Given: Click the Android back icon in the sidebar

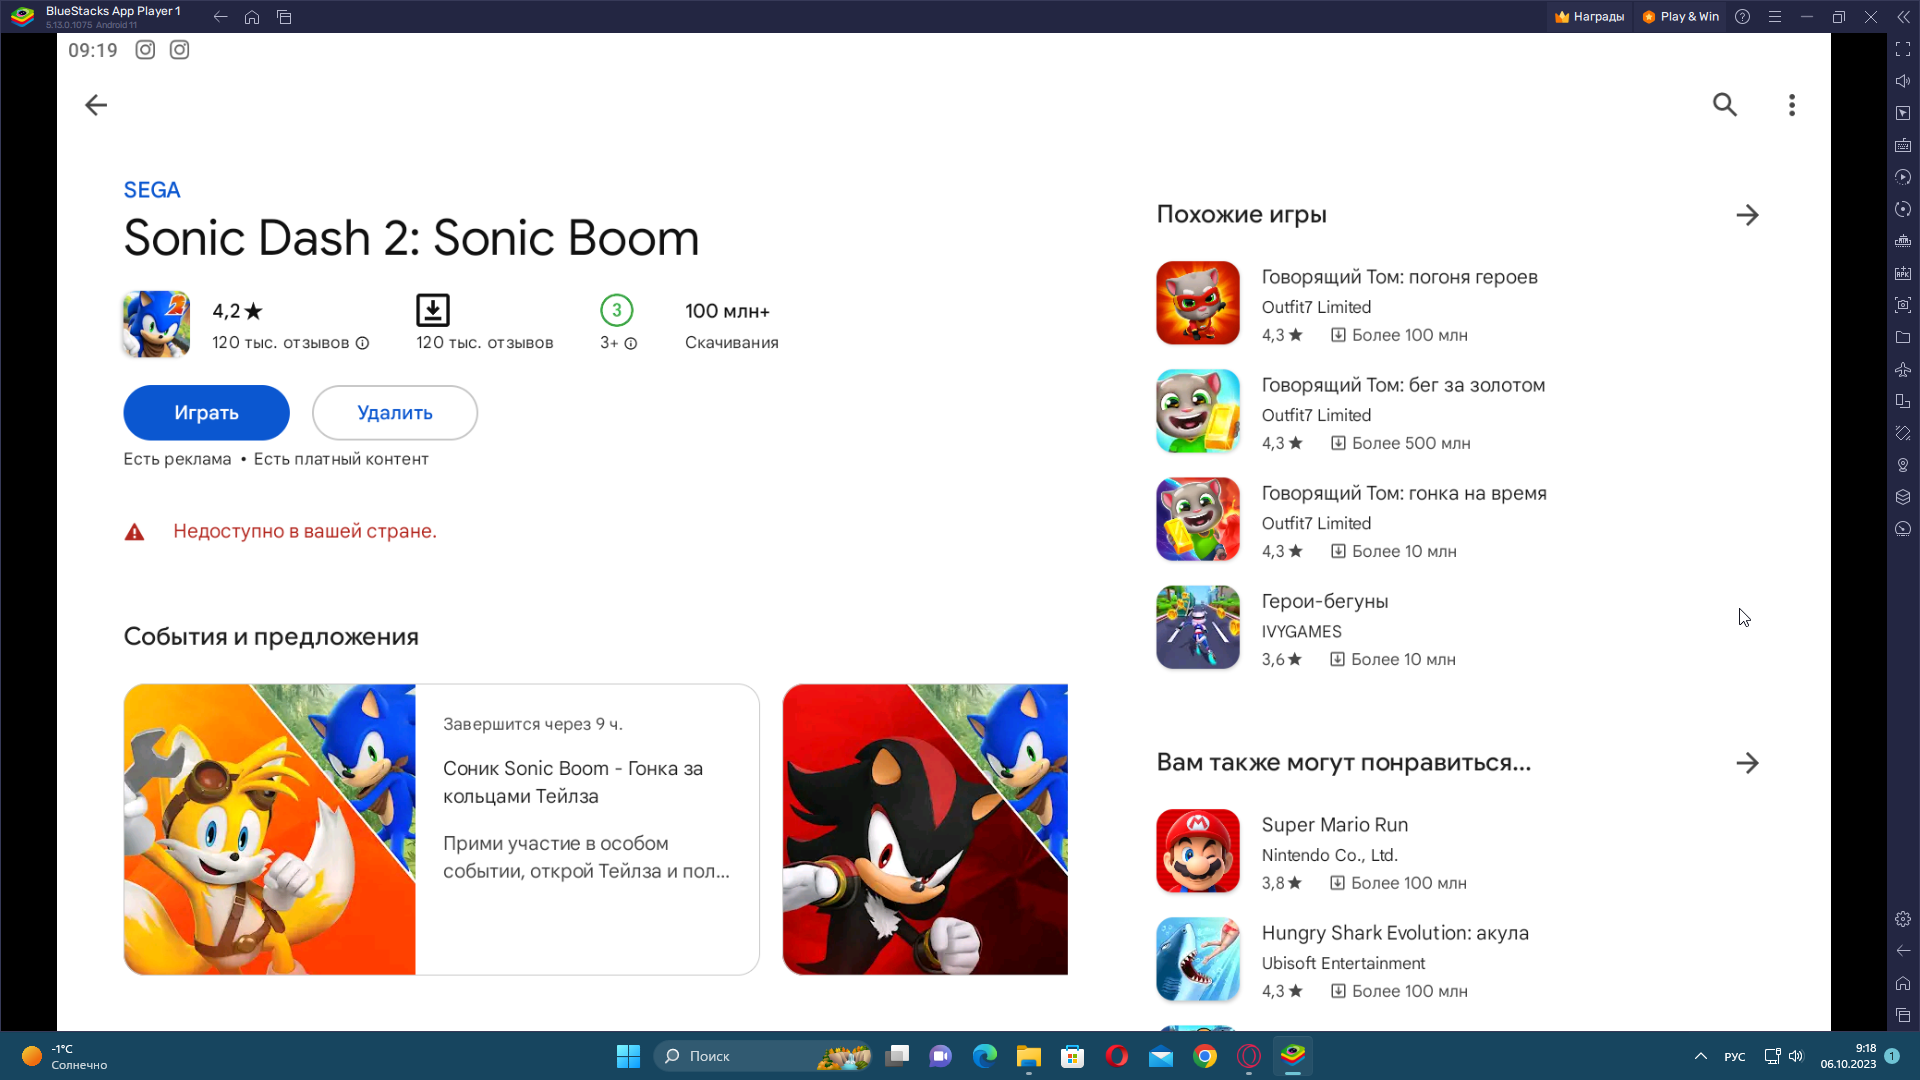Looking at the screenshot, I should (x=1903, y=951).
